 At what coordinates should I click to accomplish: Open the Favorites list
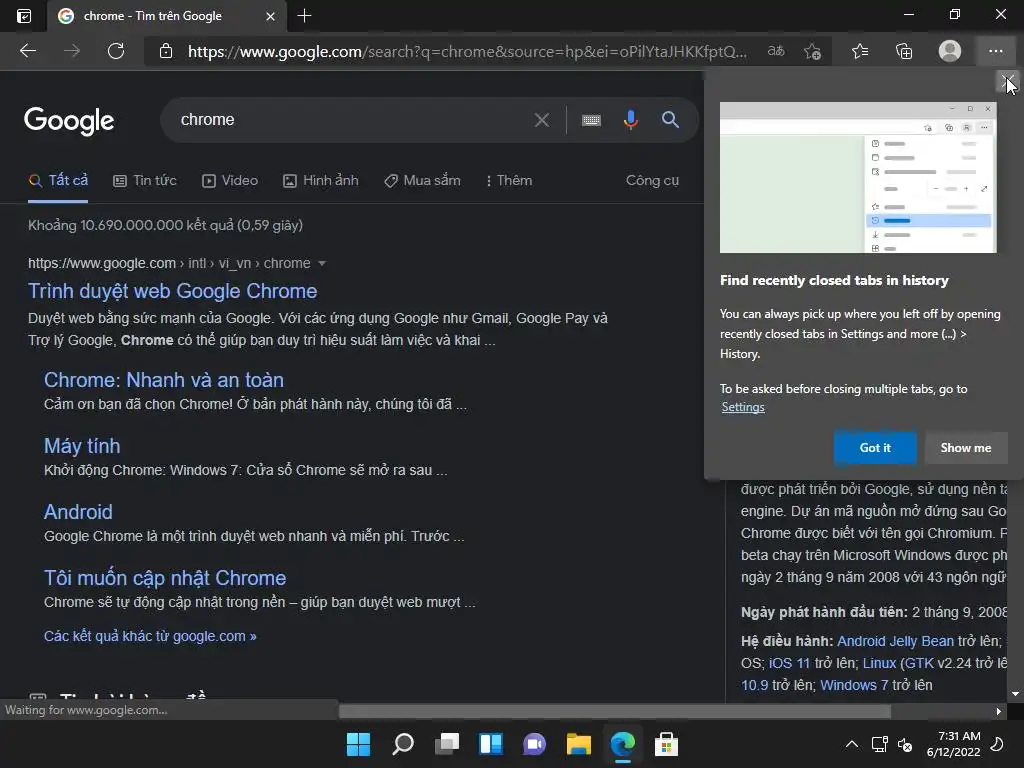(x=859, y=51)
